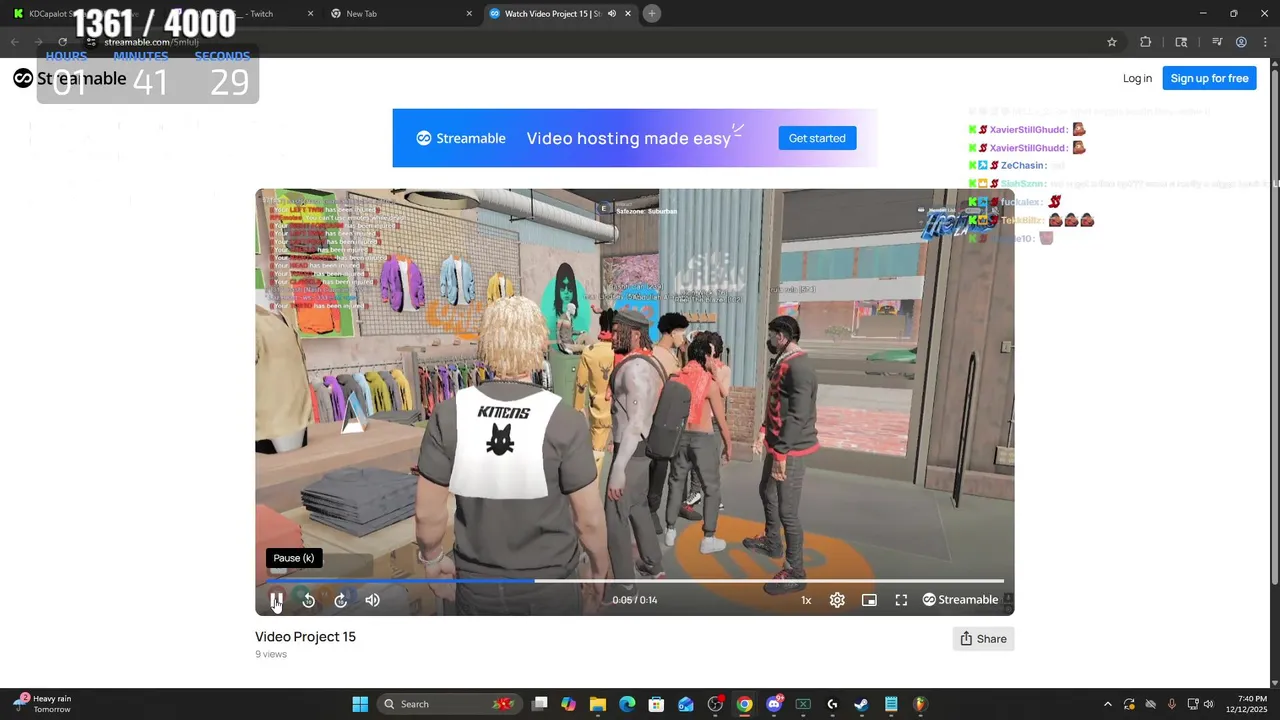Open Logitech G HUB from the taskbar
The width and height of the screenshot is (1280, 720).
(832, 704)
